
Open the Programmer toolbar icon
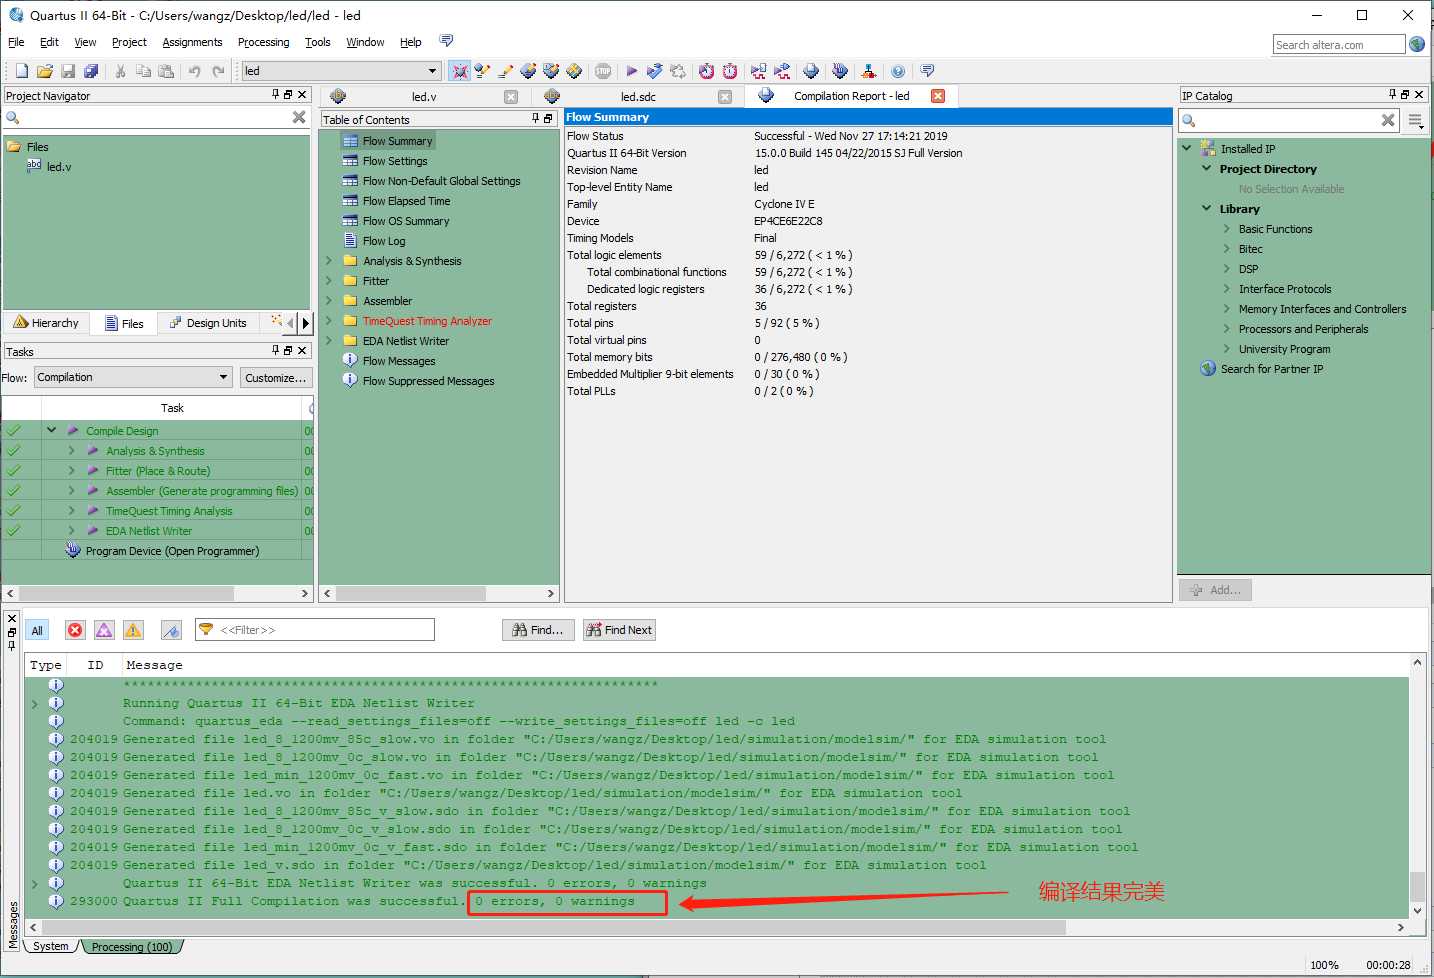tap(840, 71)
